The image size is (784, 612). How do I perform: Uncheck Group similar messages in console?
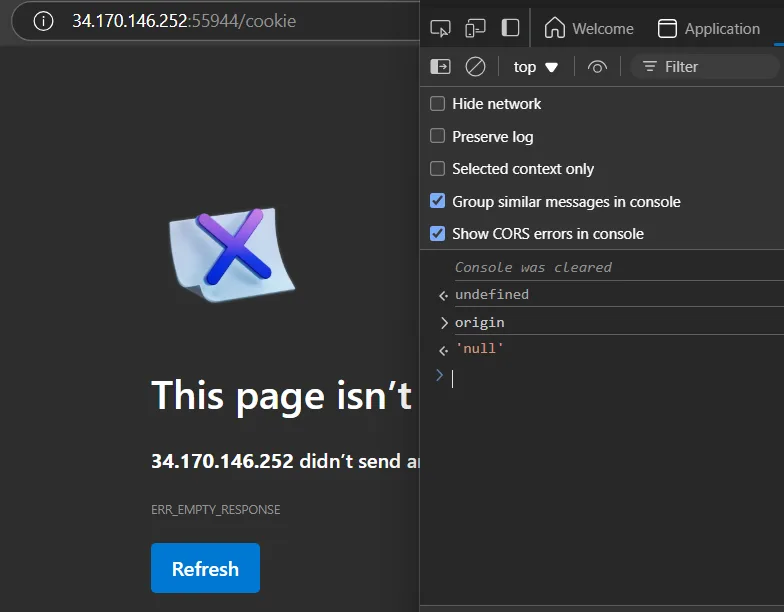tap(438, 201)
